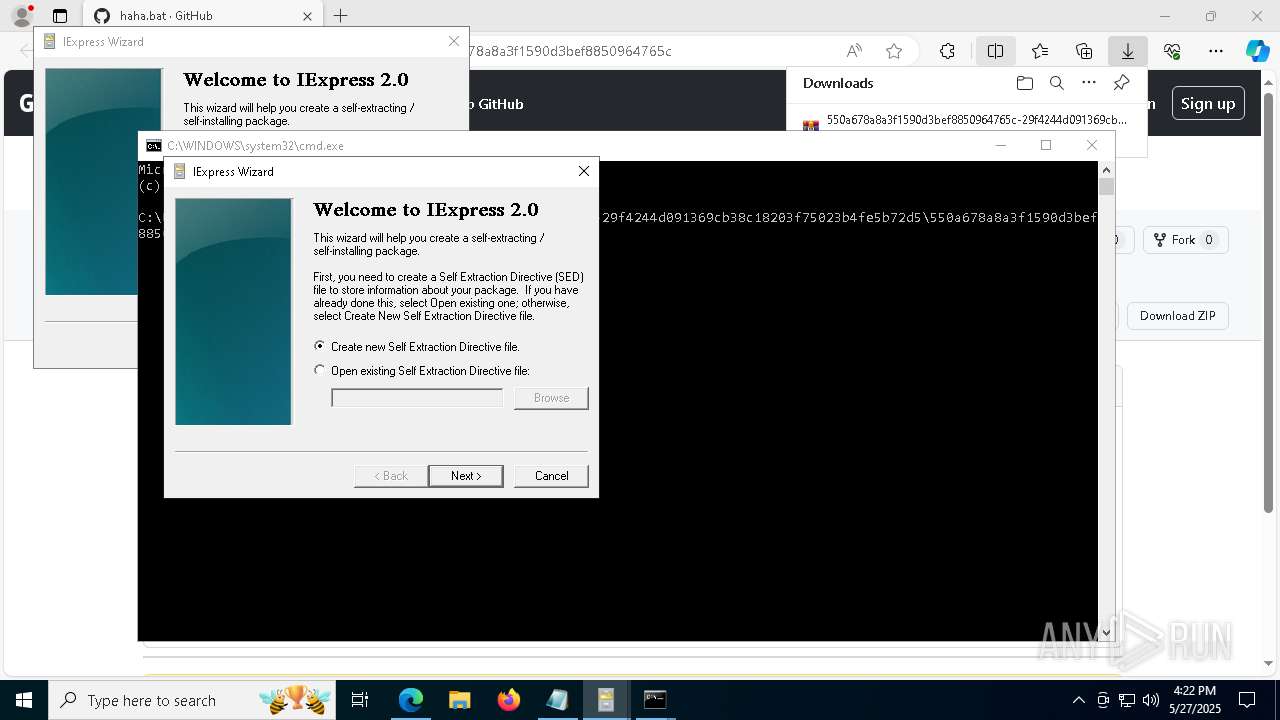Open taskbar clock showing 4:22 PM
This screenshot has height=720, width=1280.
[1195, 700]
